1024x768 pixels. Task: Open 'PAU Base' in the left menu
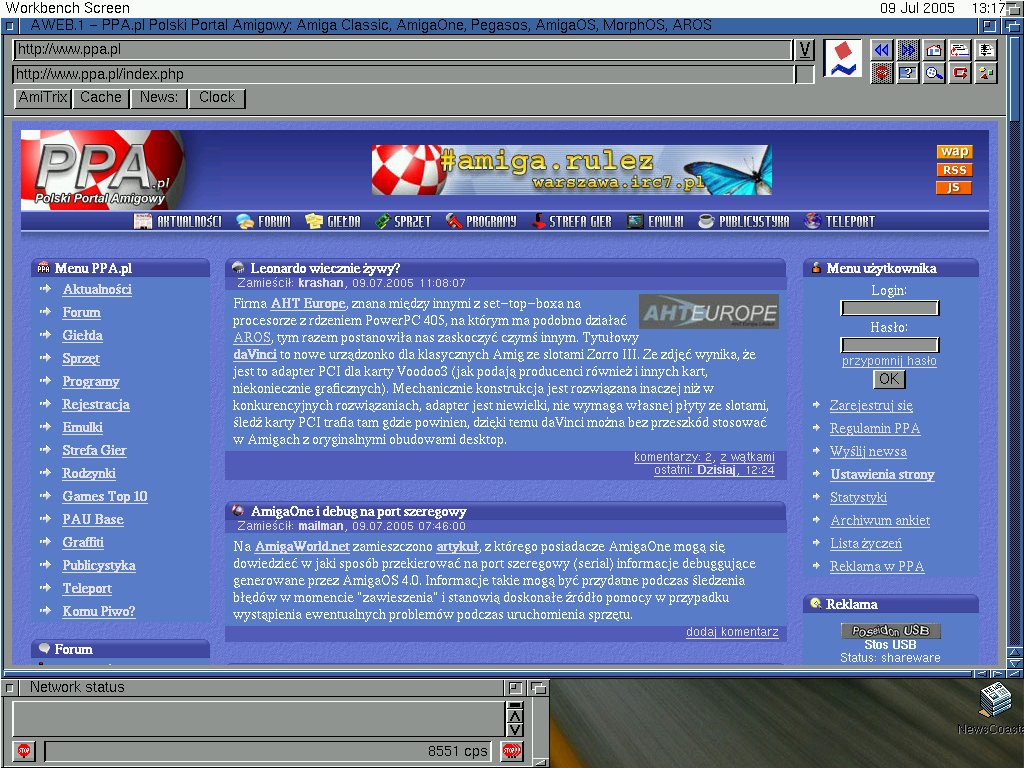(x=93, y=519)
